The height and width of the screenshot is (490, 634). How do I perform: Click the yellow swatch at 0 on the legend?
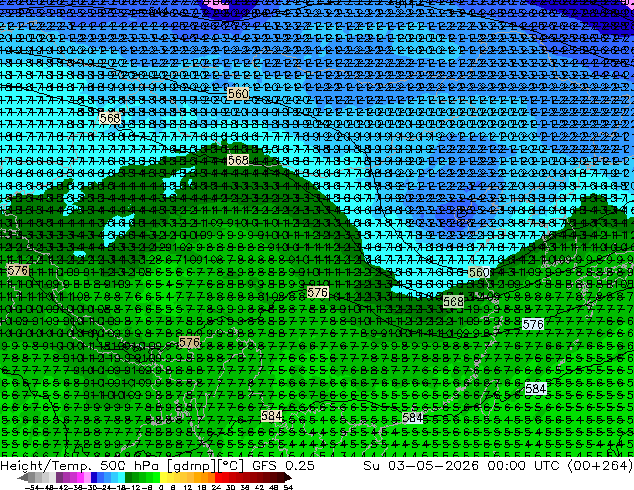pos(163,477)
